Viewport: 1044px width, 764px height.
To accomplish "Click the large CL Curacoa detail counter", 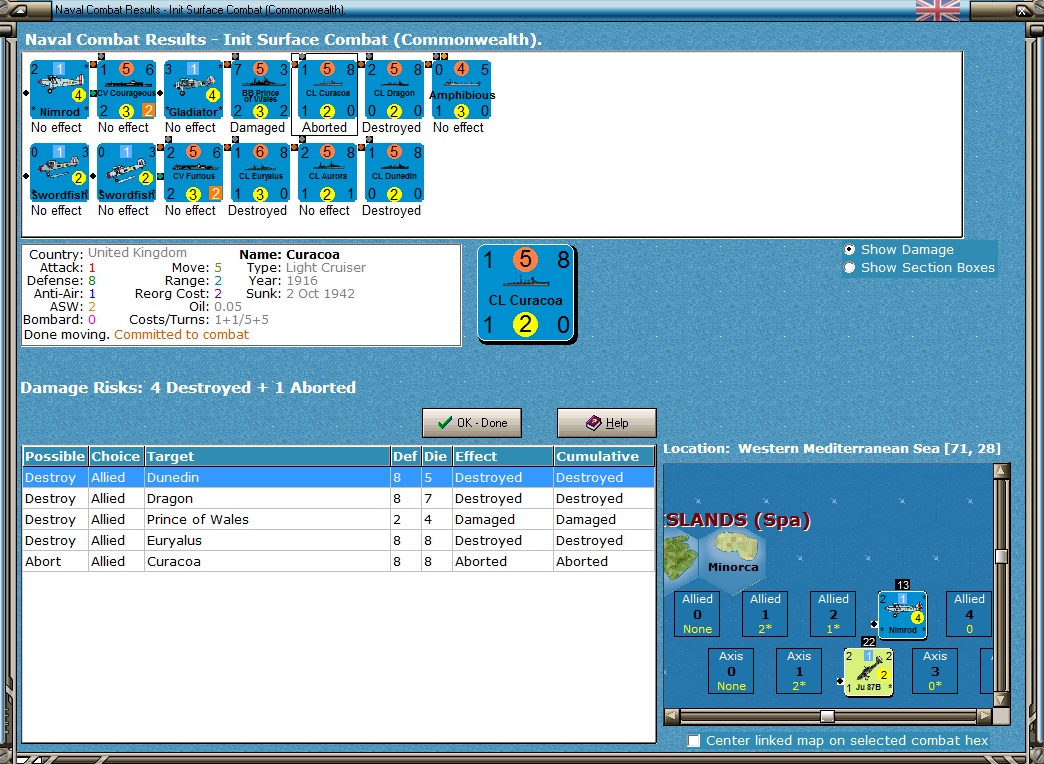I will (x=527, y=294).
